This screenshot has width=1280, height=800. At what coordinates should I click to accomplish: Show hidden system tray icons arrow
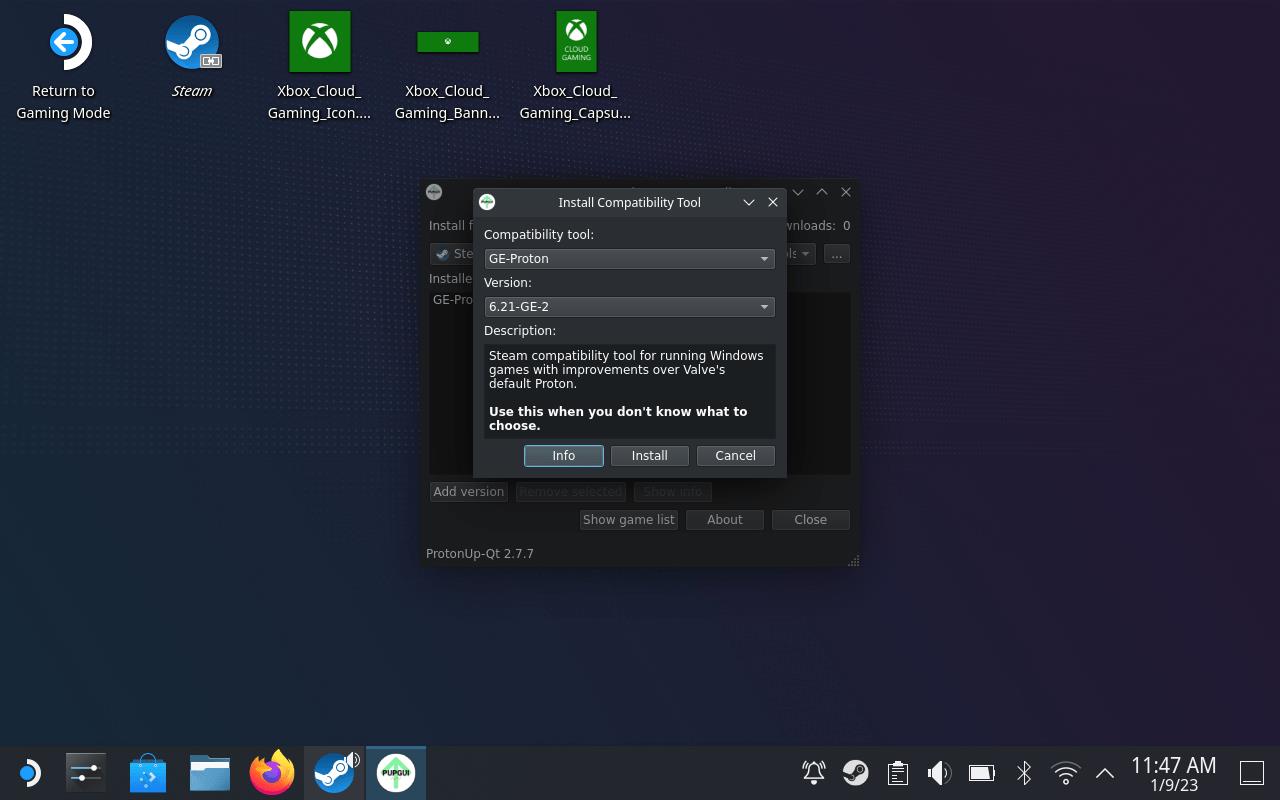click(x=1105, y=773)
